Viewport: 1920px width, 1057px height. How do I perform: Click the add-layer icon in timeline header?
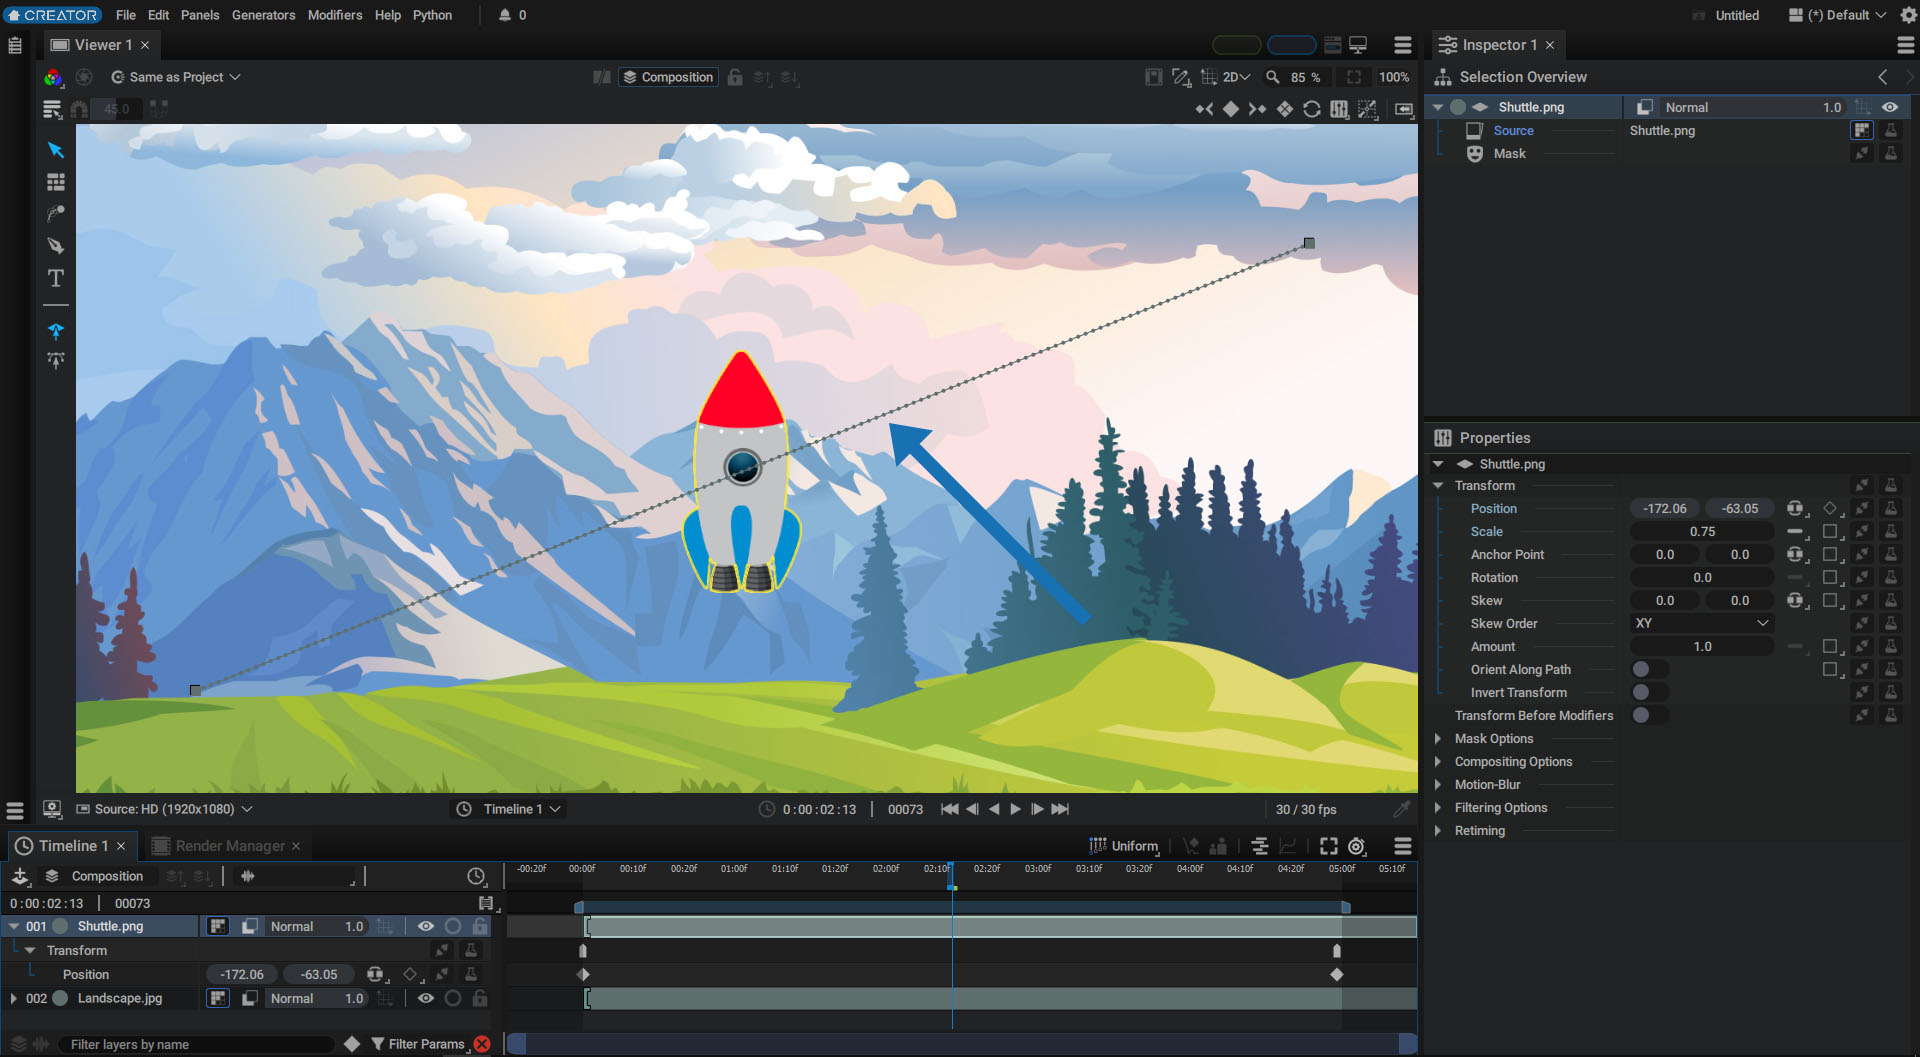tap(20, 876)
